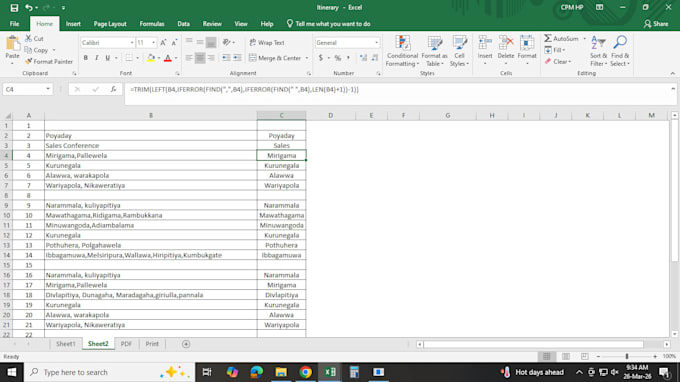The height and width of the screenshot is (382, 680).
Task: Click the Undo arrow icon
Action: pyautogui.click(x=29, y=8)
